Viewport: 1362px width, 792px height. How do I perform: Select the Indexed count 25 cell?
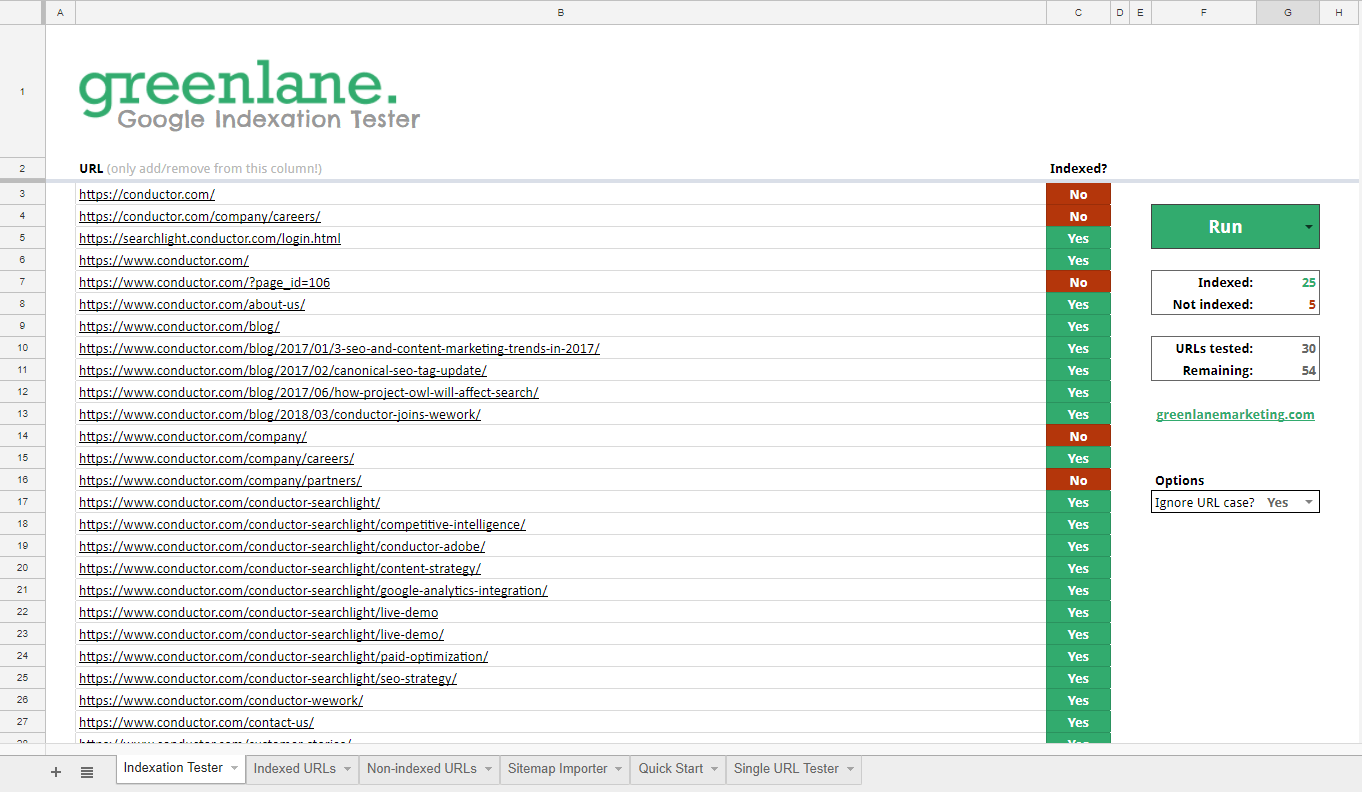[1287, 282]
